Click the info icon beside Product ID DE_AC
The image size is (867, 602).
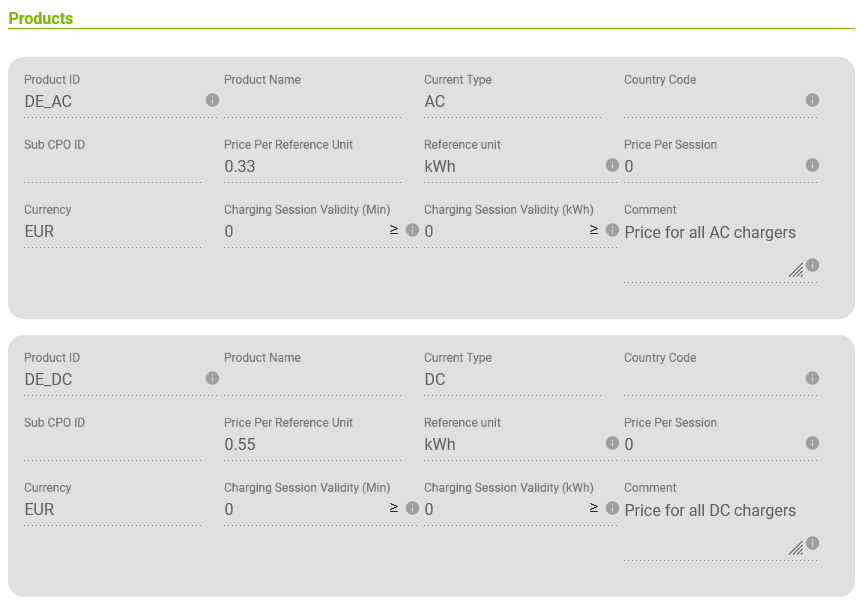point(212,100)
